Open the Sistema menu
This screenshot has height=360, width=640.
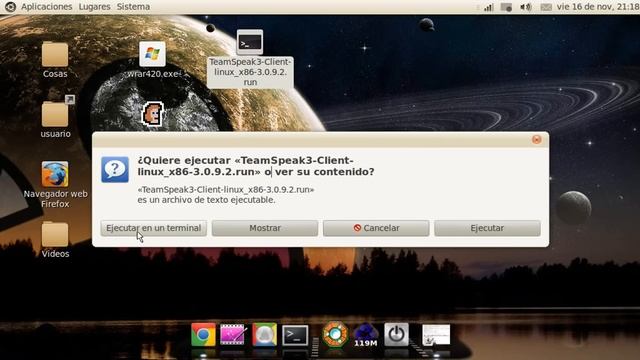point(133,7)
